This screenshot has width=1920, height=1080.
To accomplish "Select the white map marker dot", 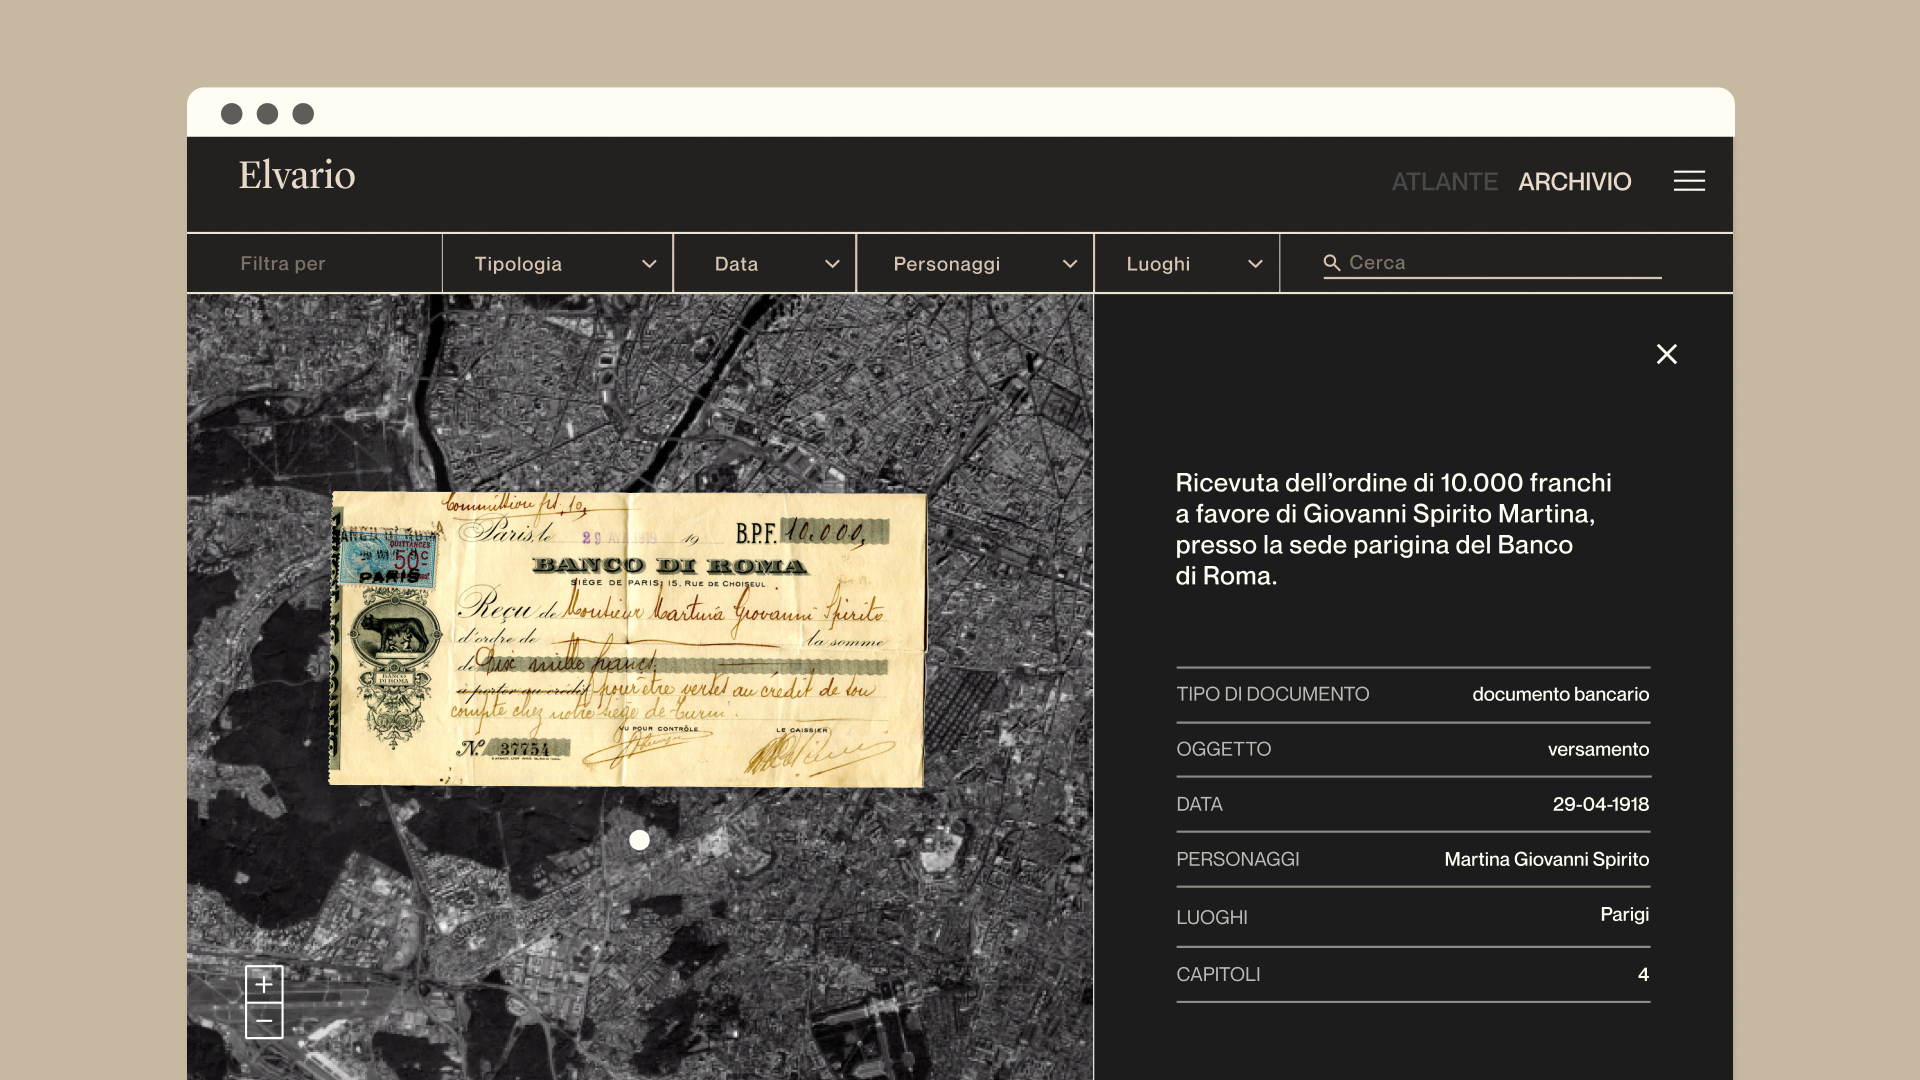I will pos(640,840).
